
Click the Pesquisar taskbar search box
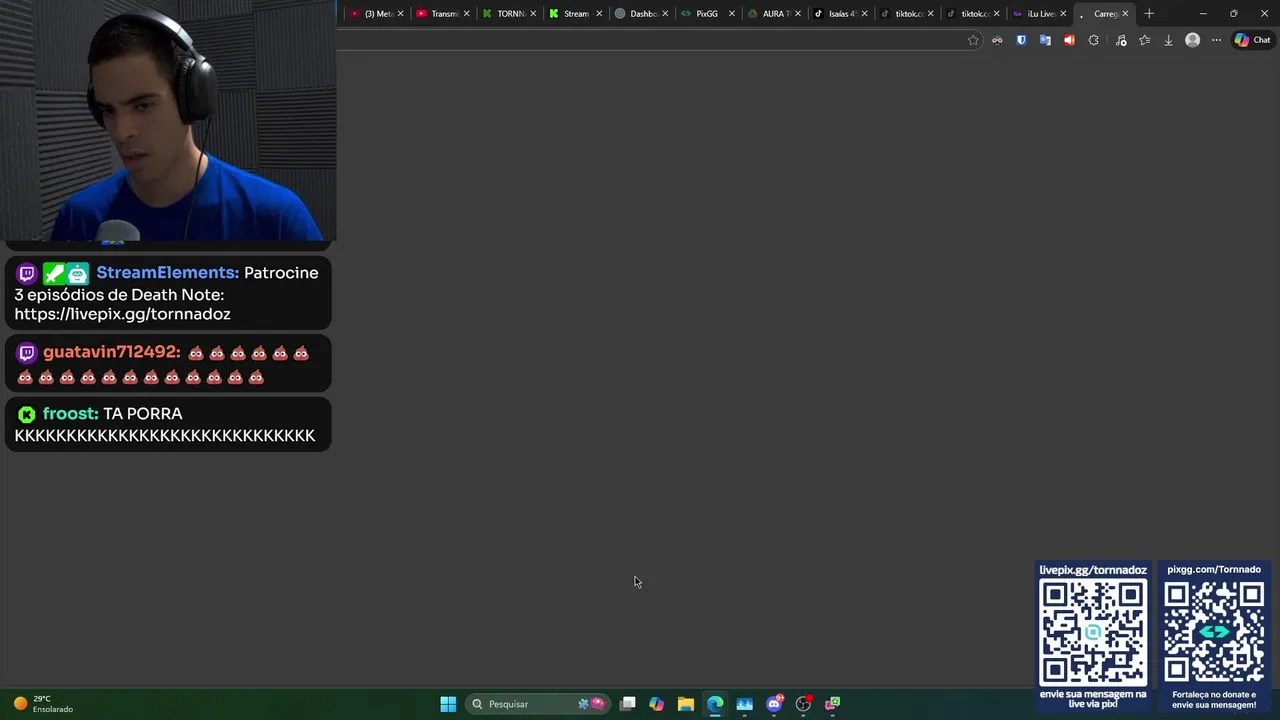[538, 704]
